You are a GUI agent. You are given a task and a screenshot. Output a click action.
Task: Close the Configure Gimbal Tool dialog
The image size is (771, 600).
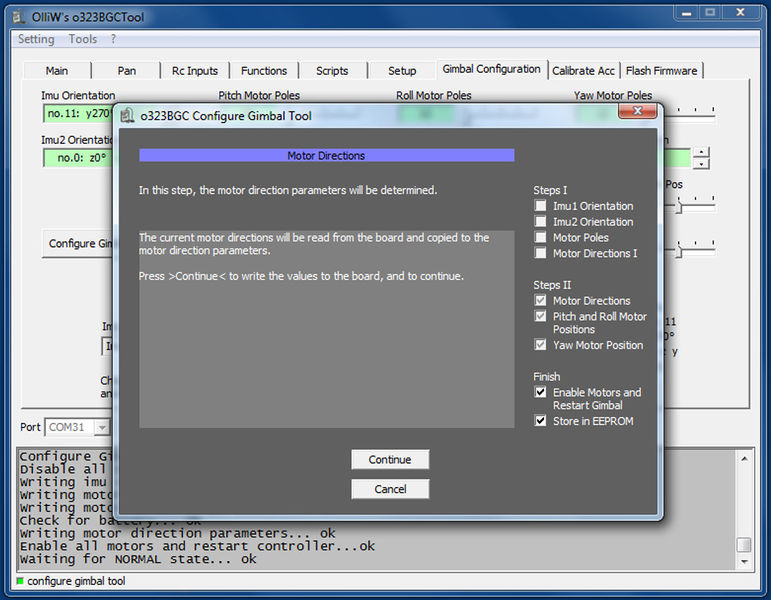637,112
